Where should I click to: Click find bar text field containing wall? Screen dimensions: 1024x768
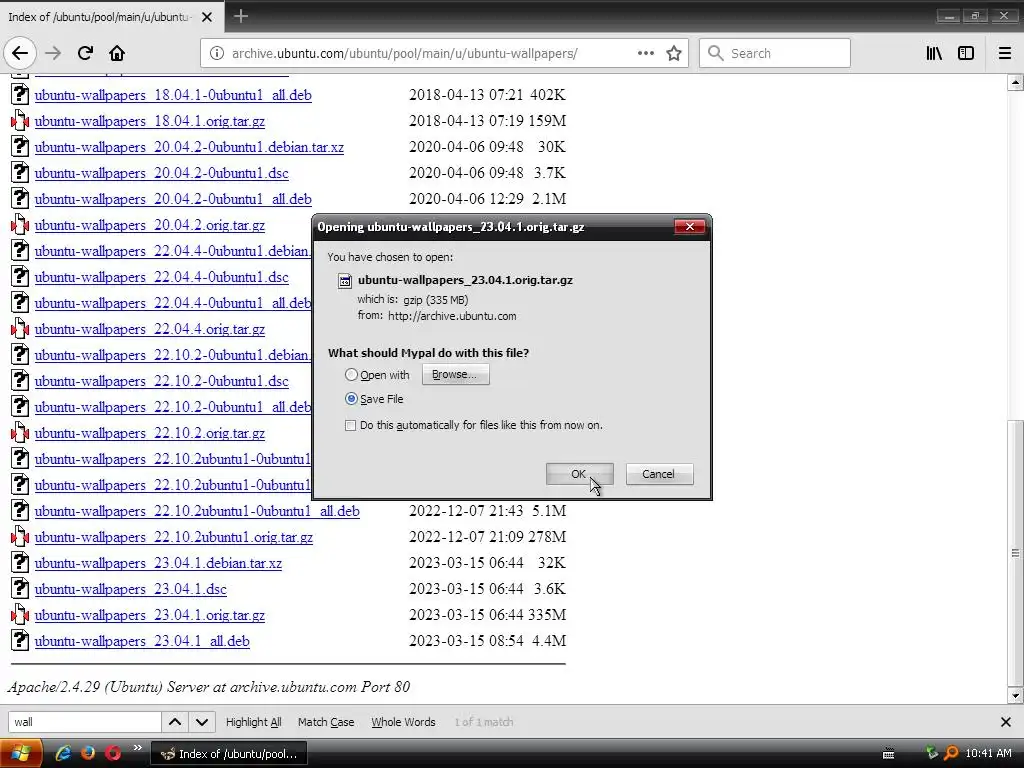(x=84, y=722)
